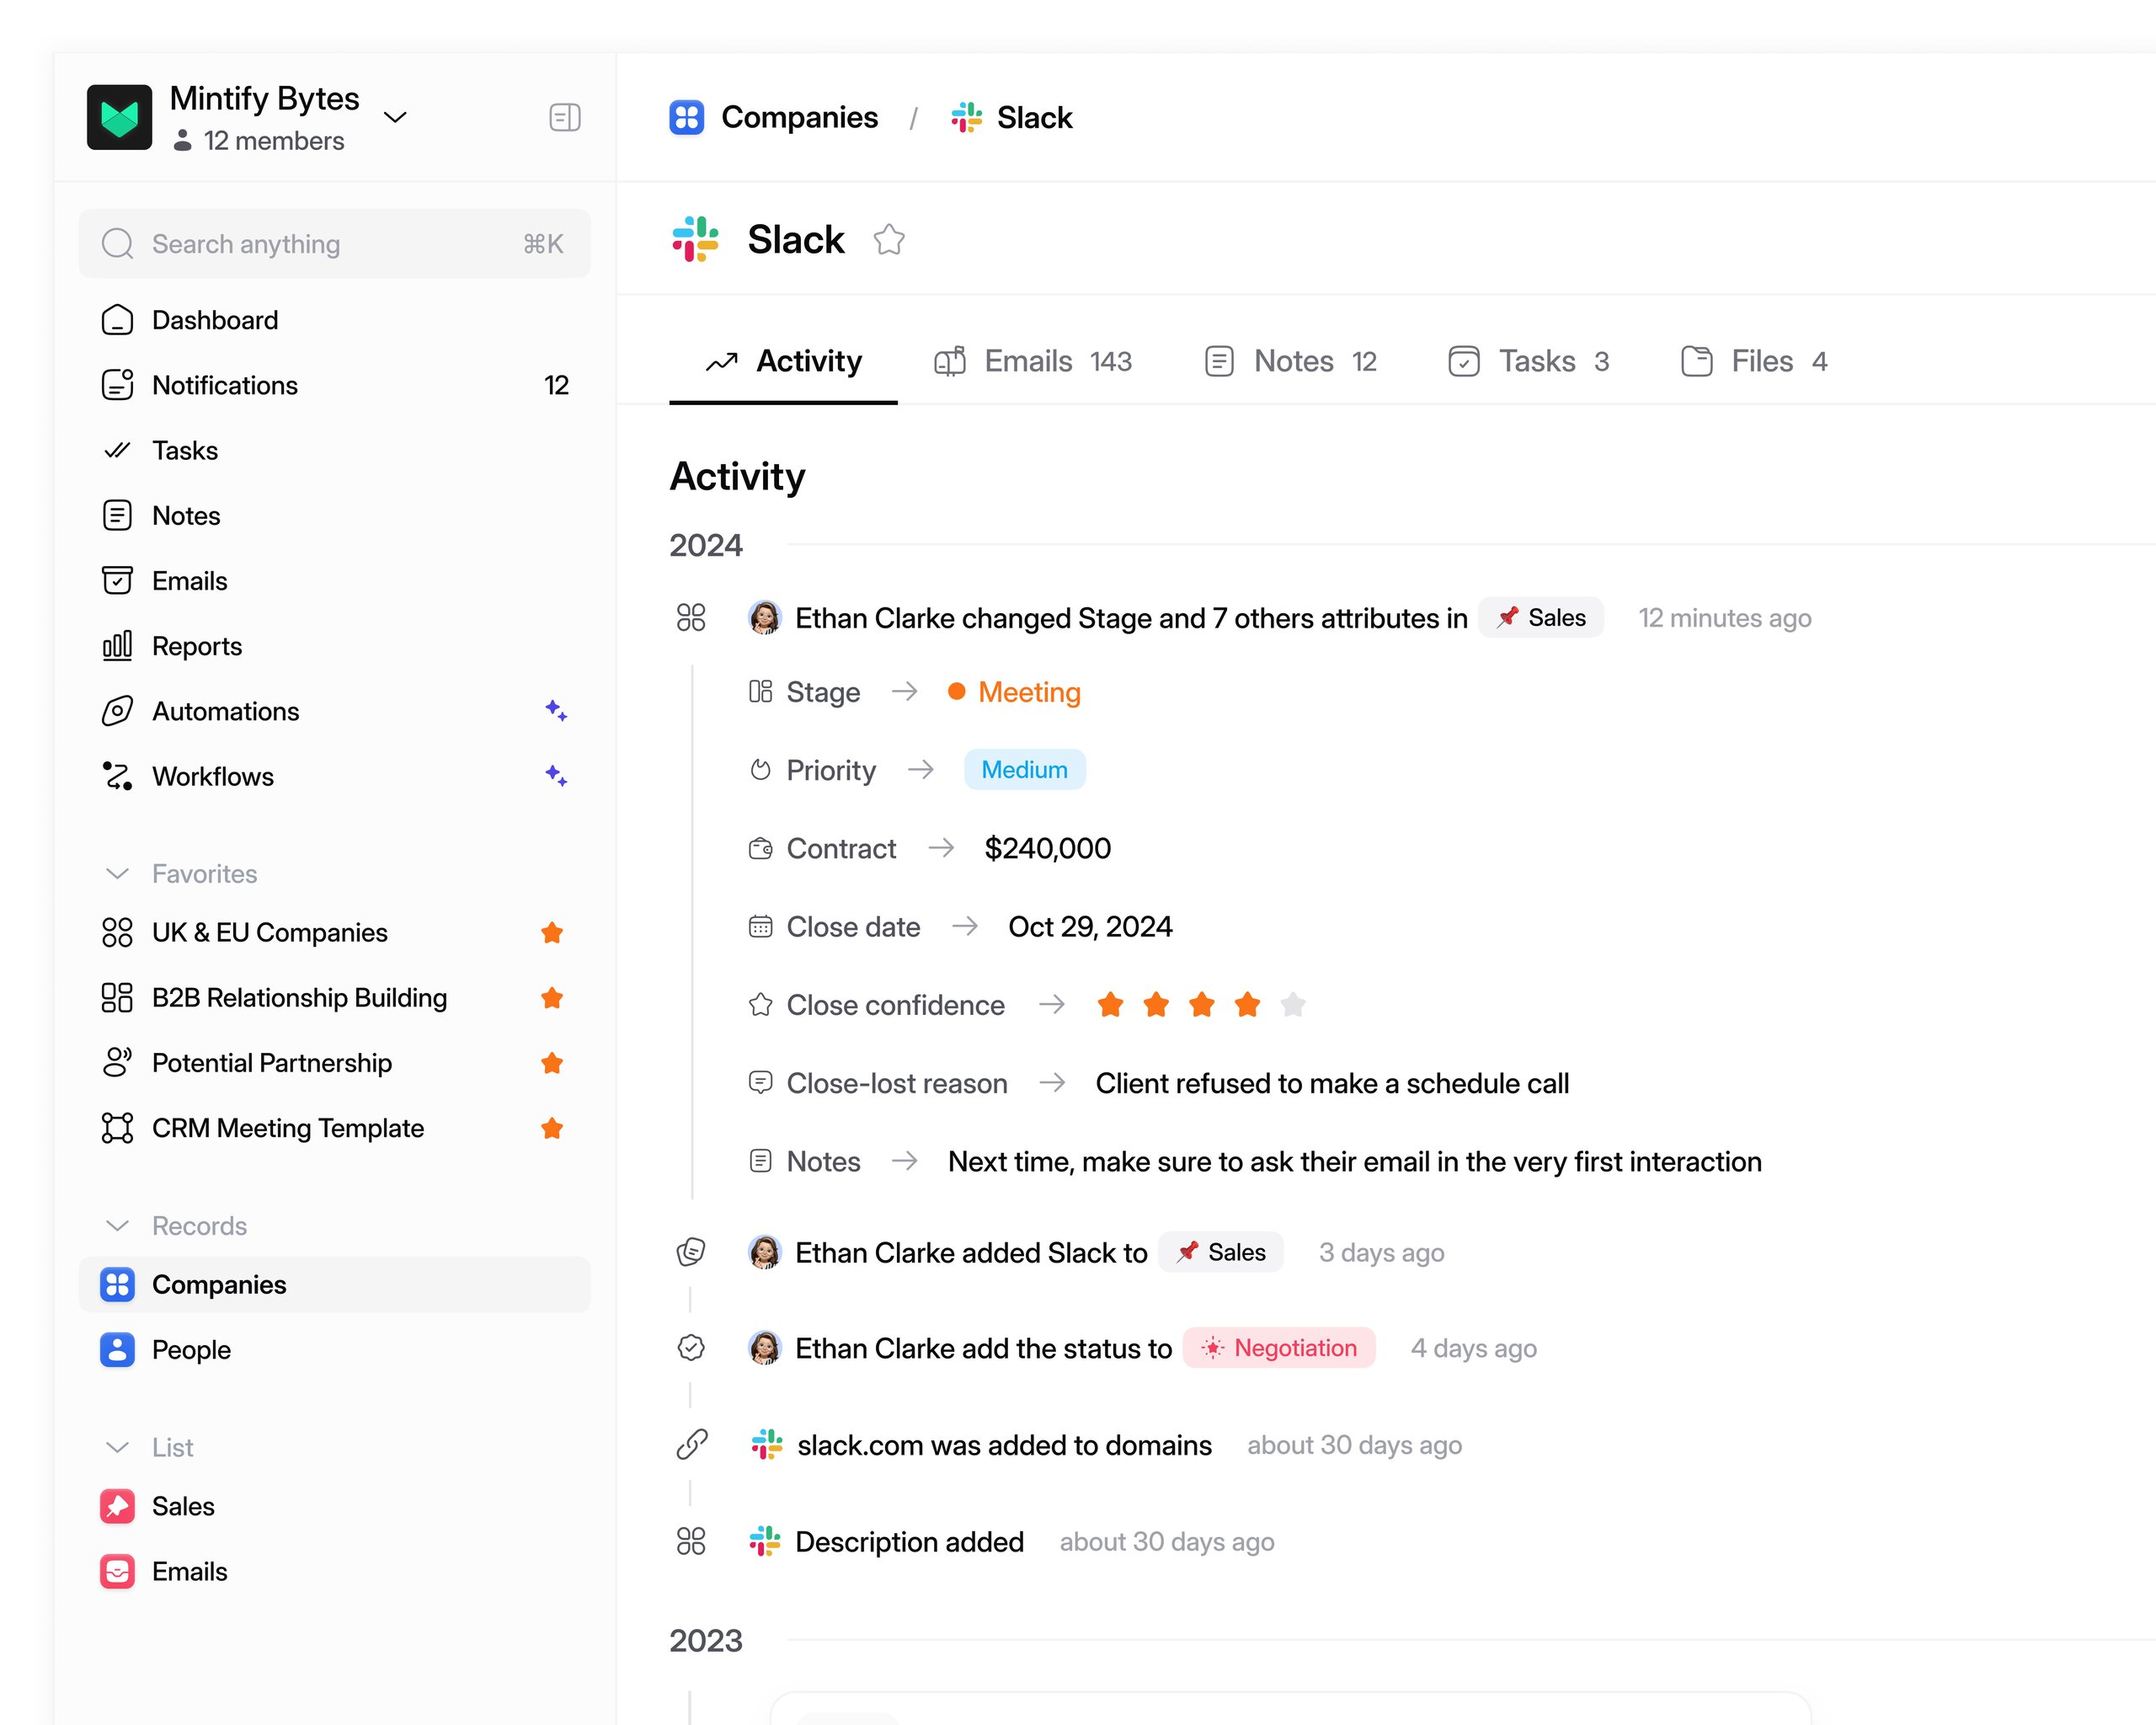Open Dashboard from the sidebar

coord(335,320)
